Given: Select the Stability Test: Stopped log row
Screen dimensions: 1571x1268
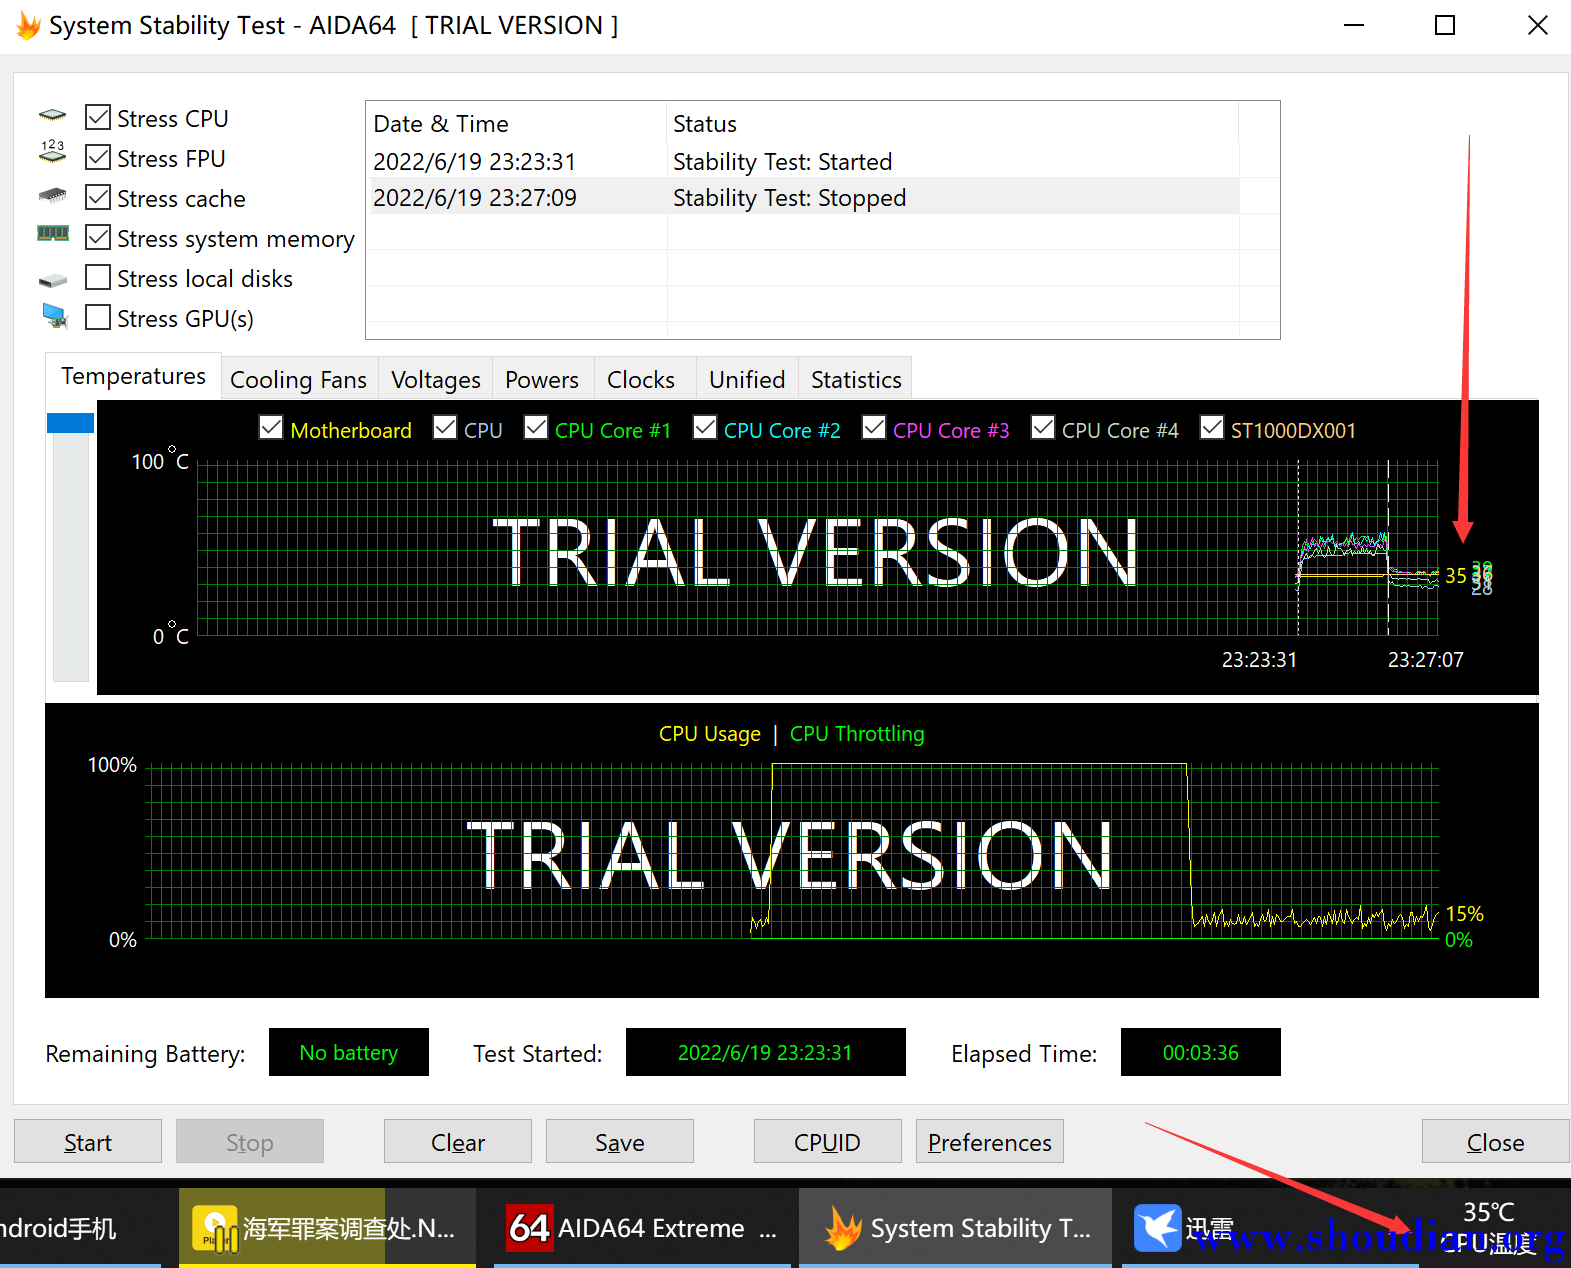Looking at the screenshot, I should pyautogui.click(x=802, y=197).
